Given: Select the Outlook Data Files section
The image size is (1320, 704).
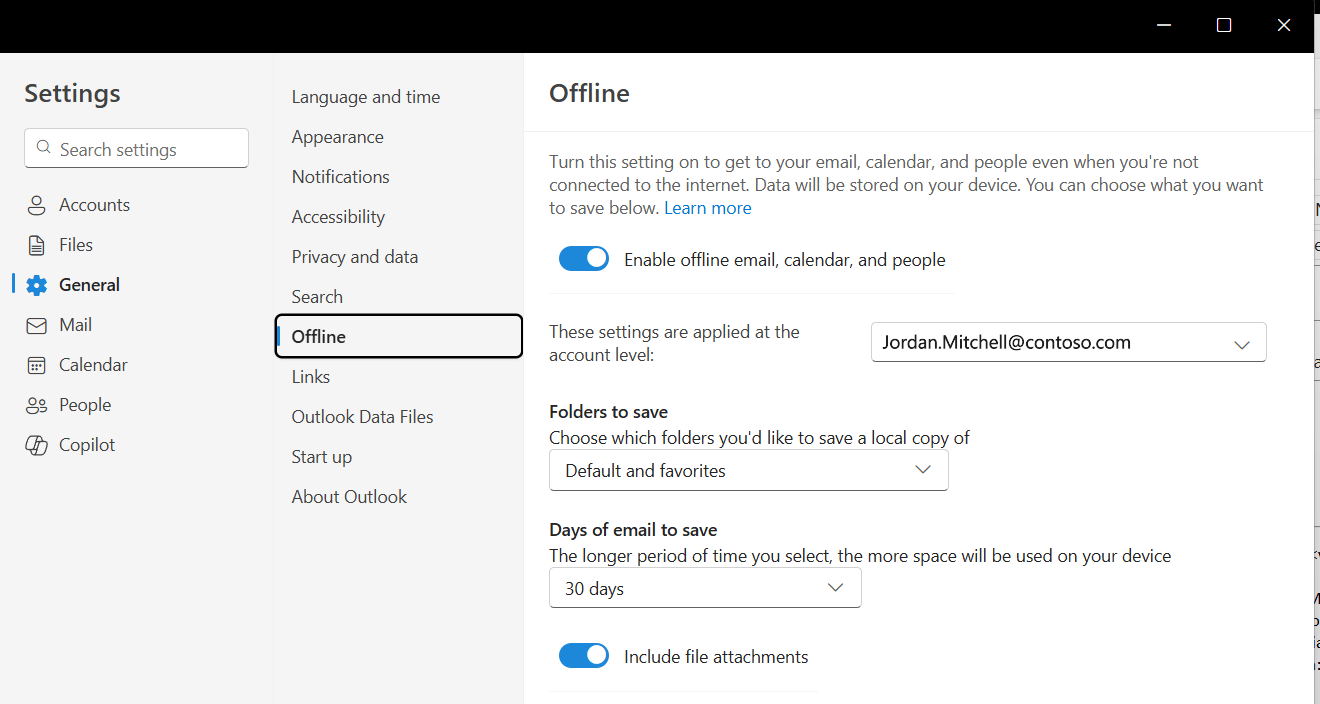Looking at the screenshot, I should coord(362,416).
